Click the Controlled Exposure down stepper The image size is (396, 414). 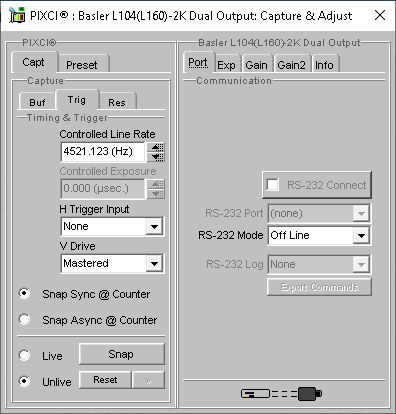pyautogui.click(x=156, y=194)
